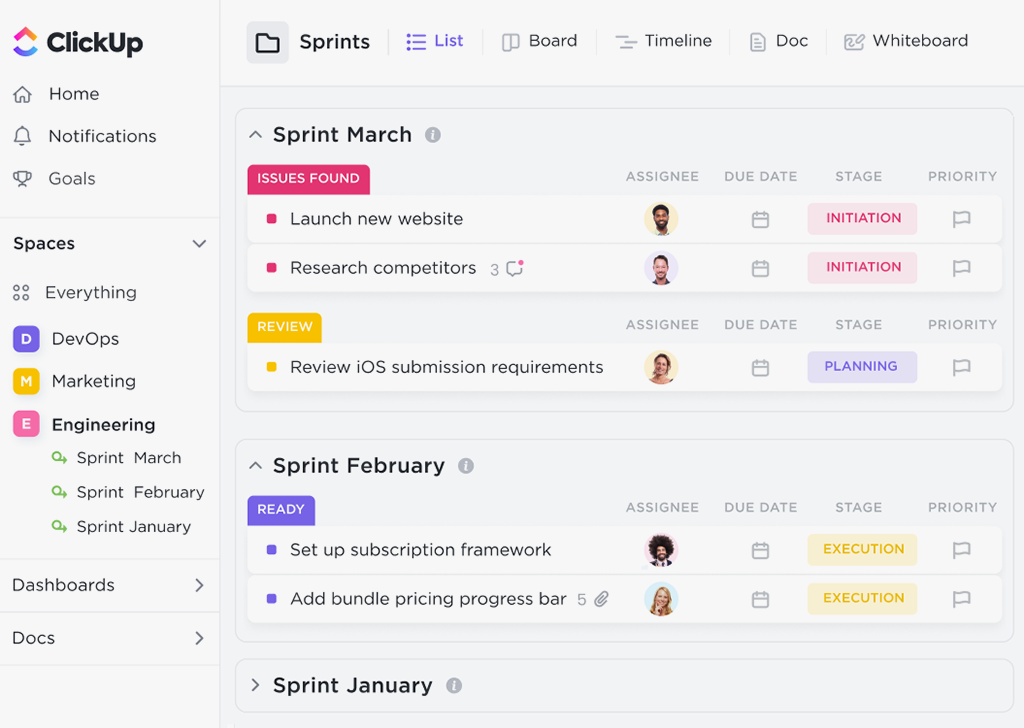Image resolution: width=1024 pixels, height=728 pixels.
Task: Set due date for Launch new website
Action: click(760, 219)
